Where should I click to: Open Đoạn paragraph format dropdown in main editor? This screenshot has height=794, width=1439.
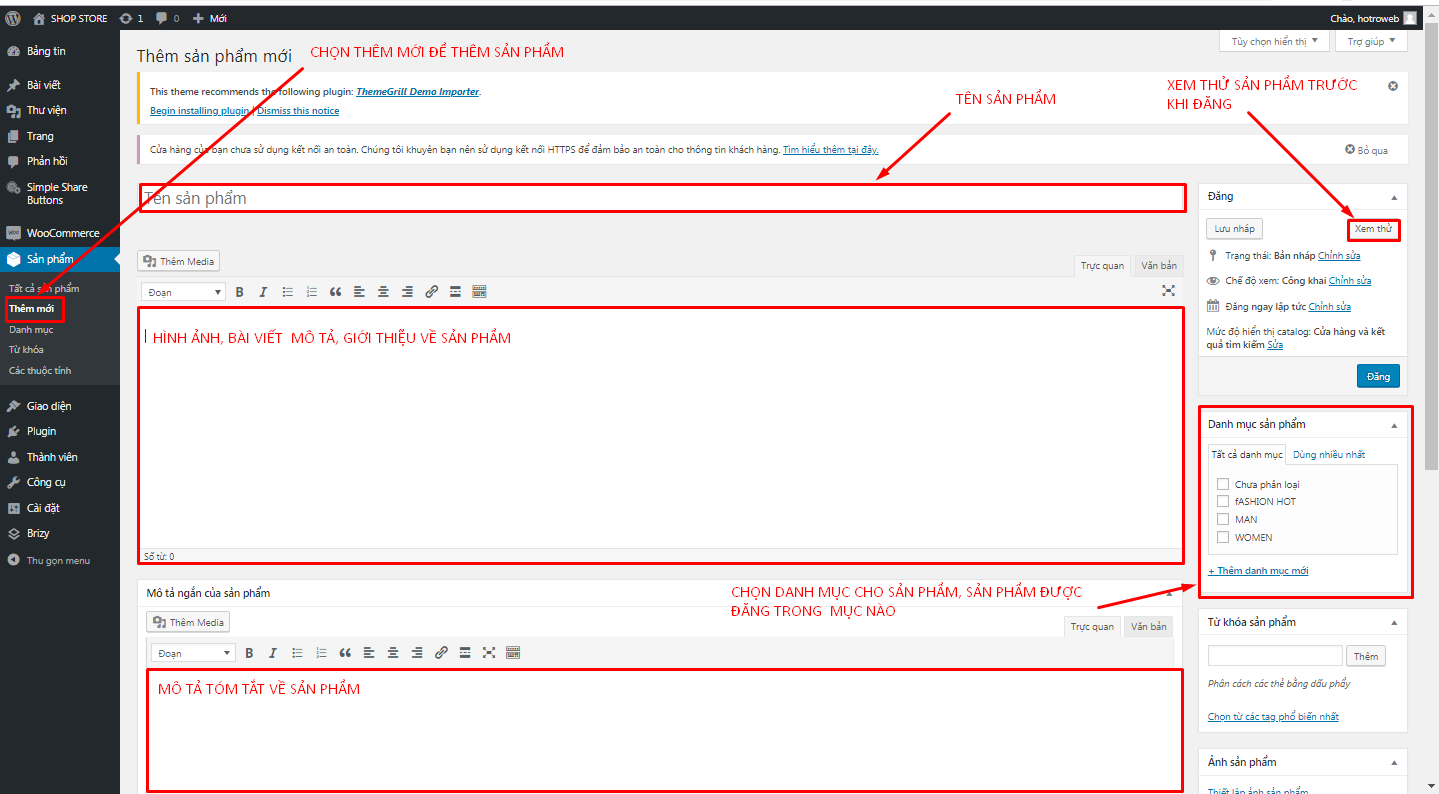(x=184, y=292)
